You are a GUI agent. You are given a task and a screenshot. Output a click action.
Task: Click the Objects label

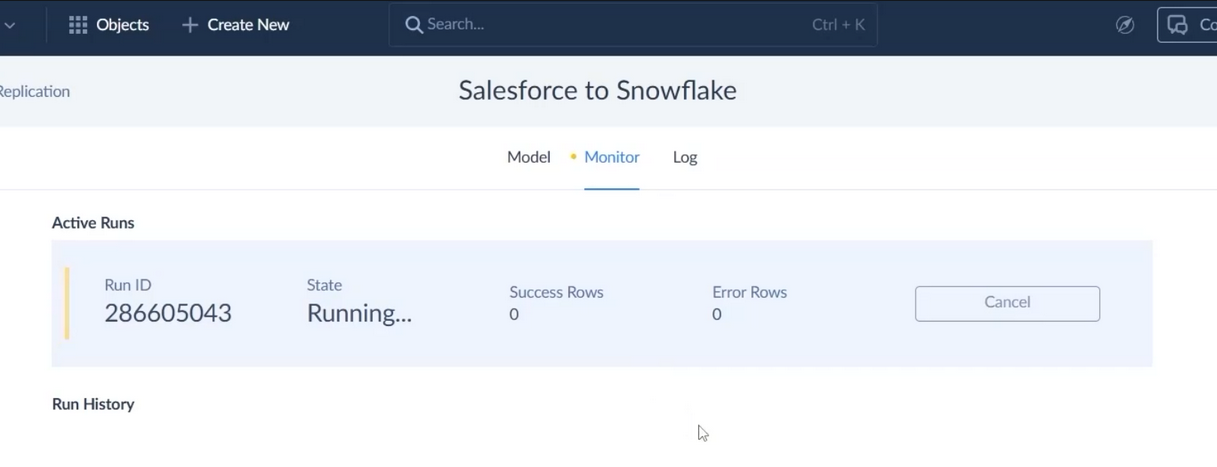pos(123,25)
